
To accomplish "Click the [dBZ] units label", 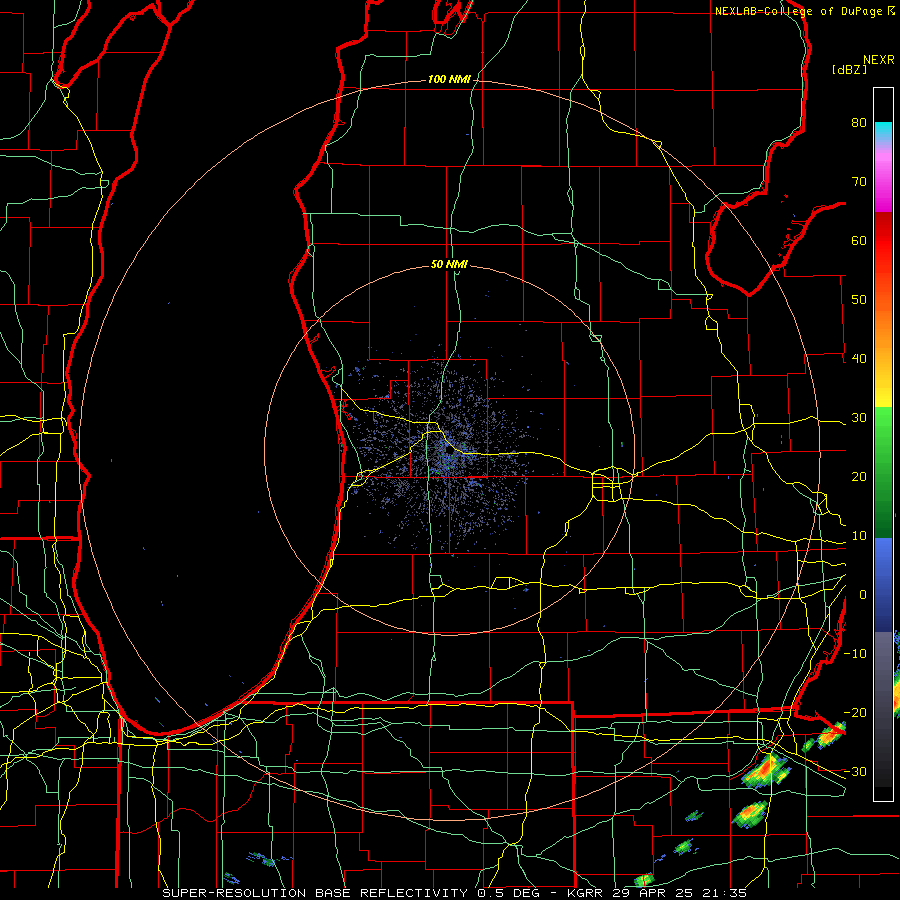I will click(850, 70).
